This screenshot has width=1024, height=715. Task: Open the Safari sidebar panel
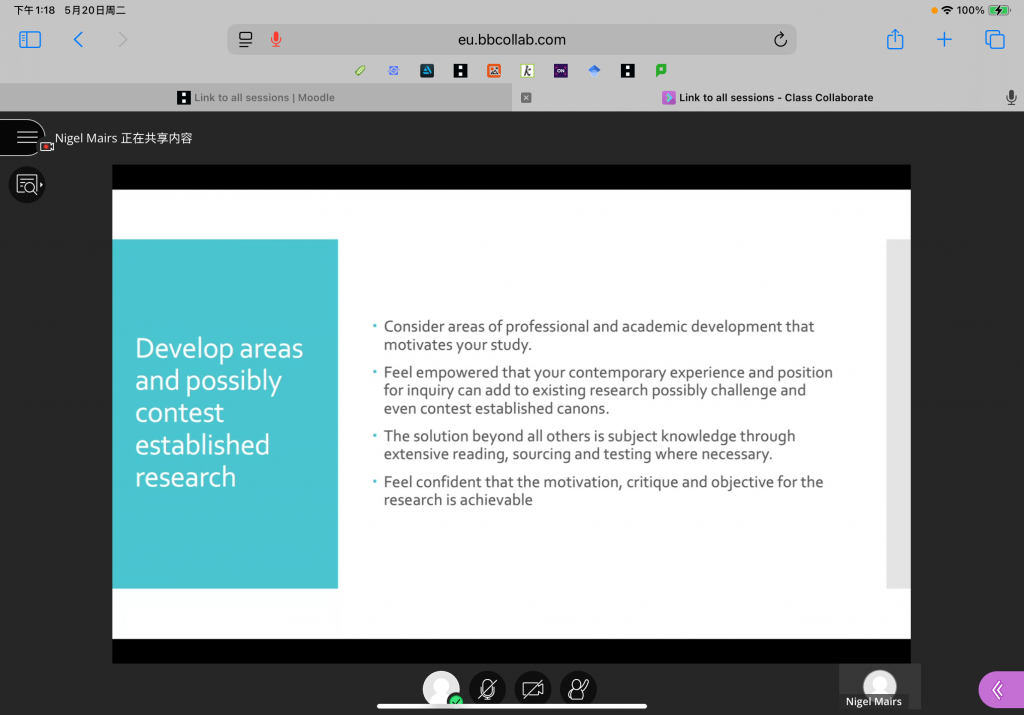click(x=30, y=40)
